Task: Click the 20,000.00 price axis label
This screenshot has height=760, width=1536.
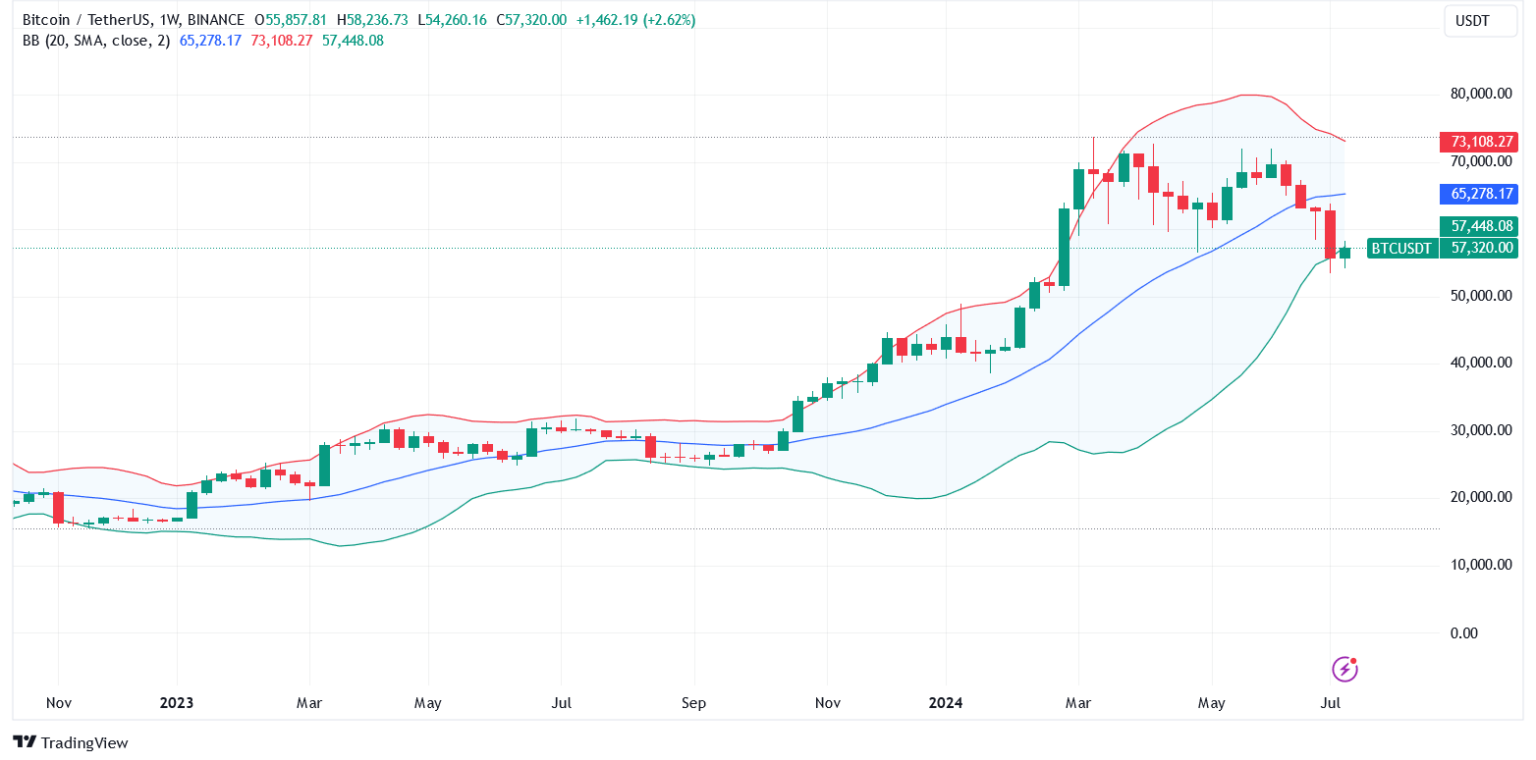Action: [1479, 498]
